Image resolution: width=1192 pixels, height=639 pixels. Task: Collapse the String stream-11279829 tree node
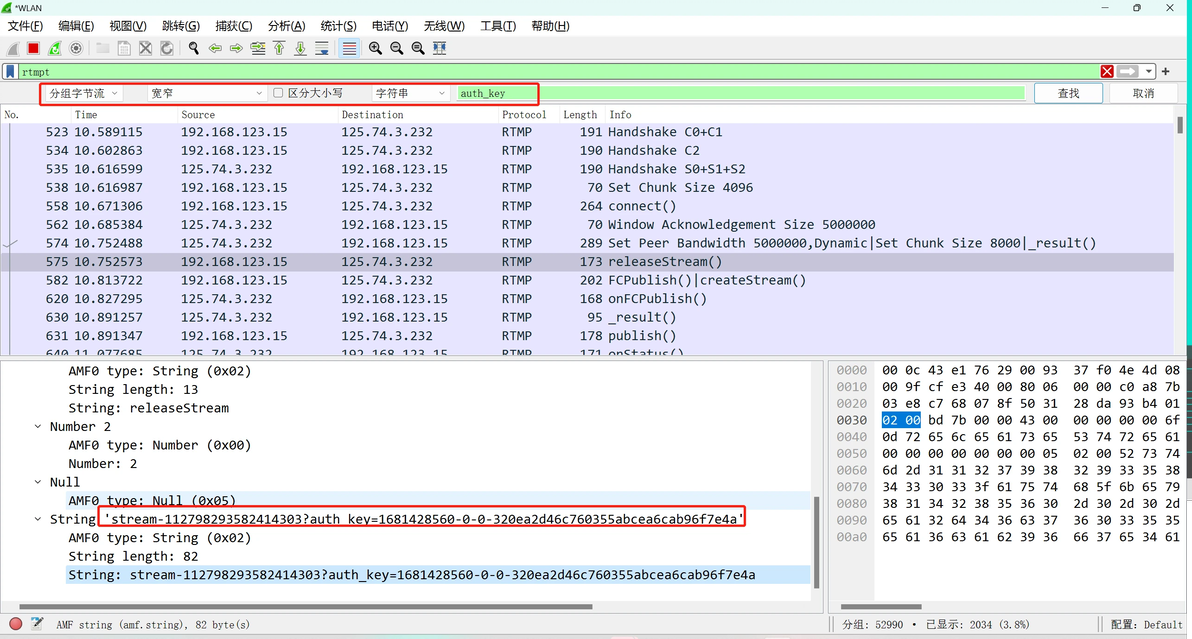click(x=37, y=519)
